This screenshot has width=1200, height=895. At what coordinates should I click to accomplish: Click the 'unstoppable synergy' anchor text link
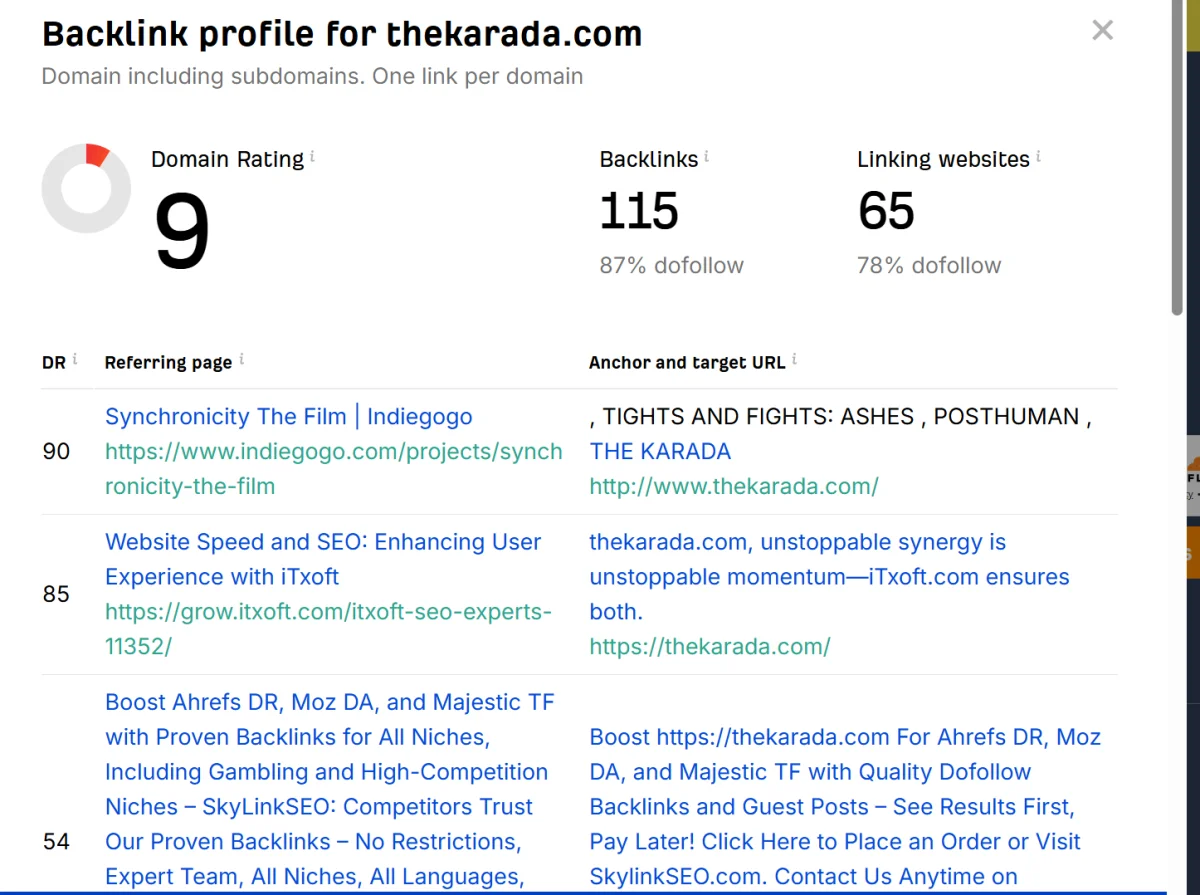(x=830, y=577)
